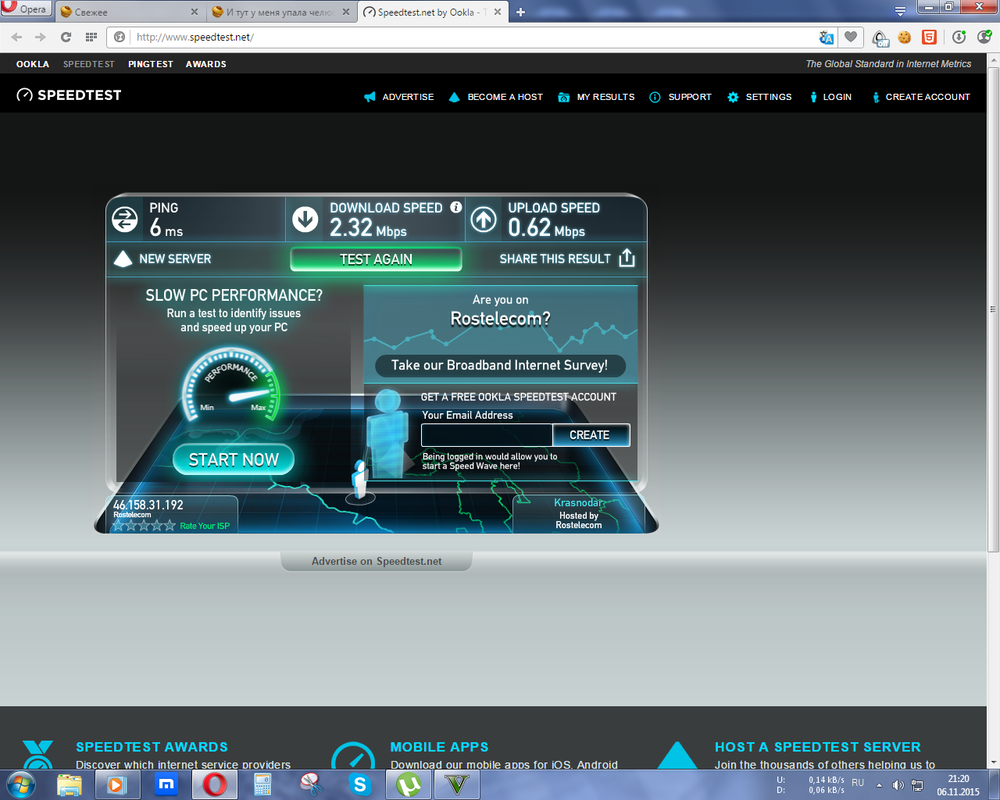The width and height of the screenshot is (1000, 800).
Task: Open Maxthon browser from the taskbar
Action: 166,785
